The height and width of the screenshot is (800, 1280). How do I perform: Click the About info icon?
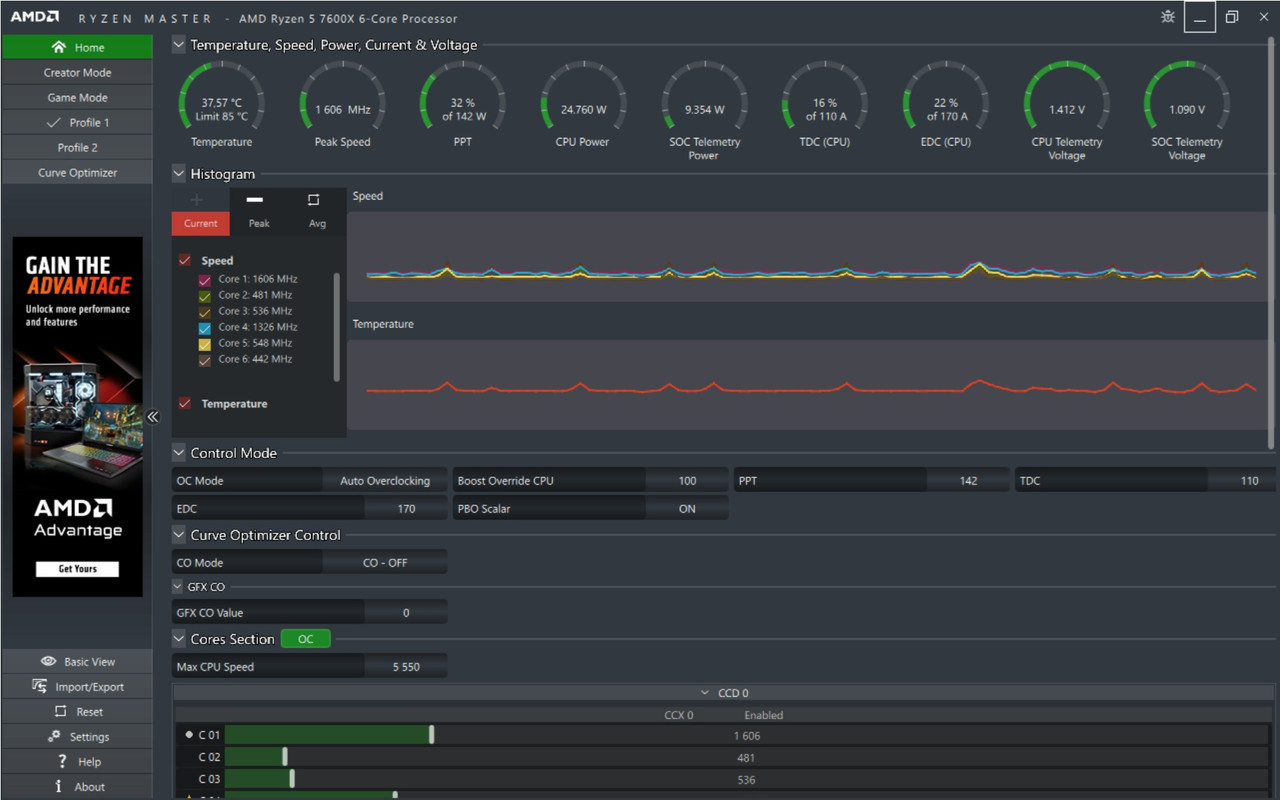[x=59, y=786]
